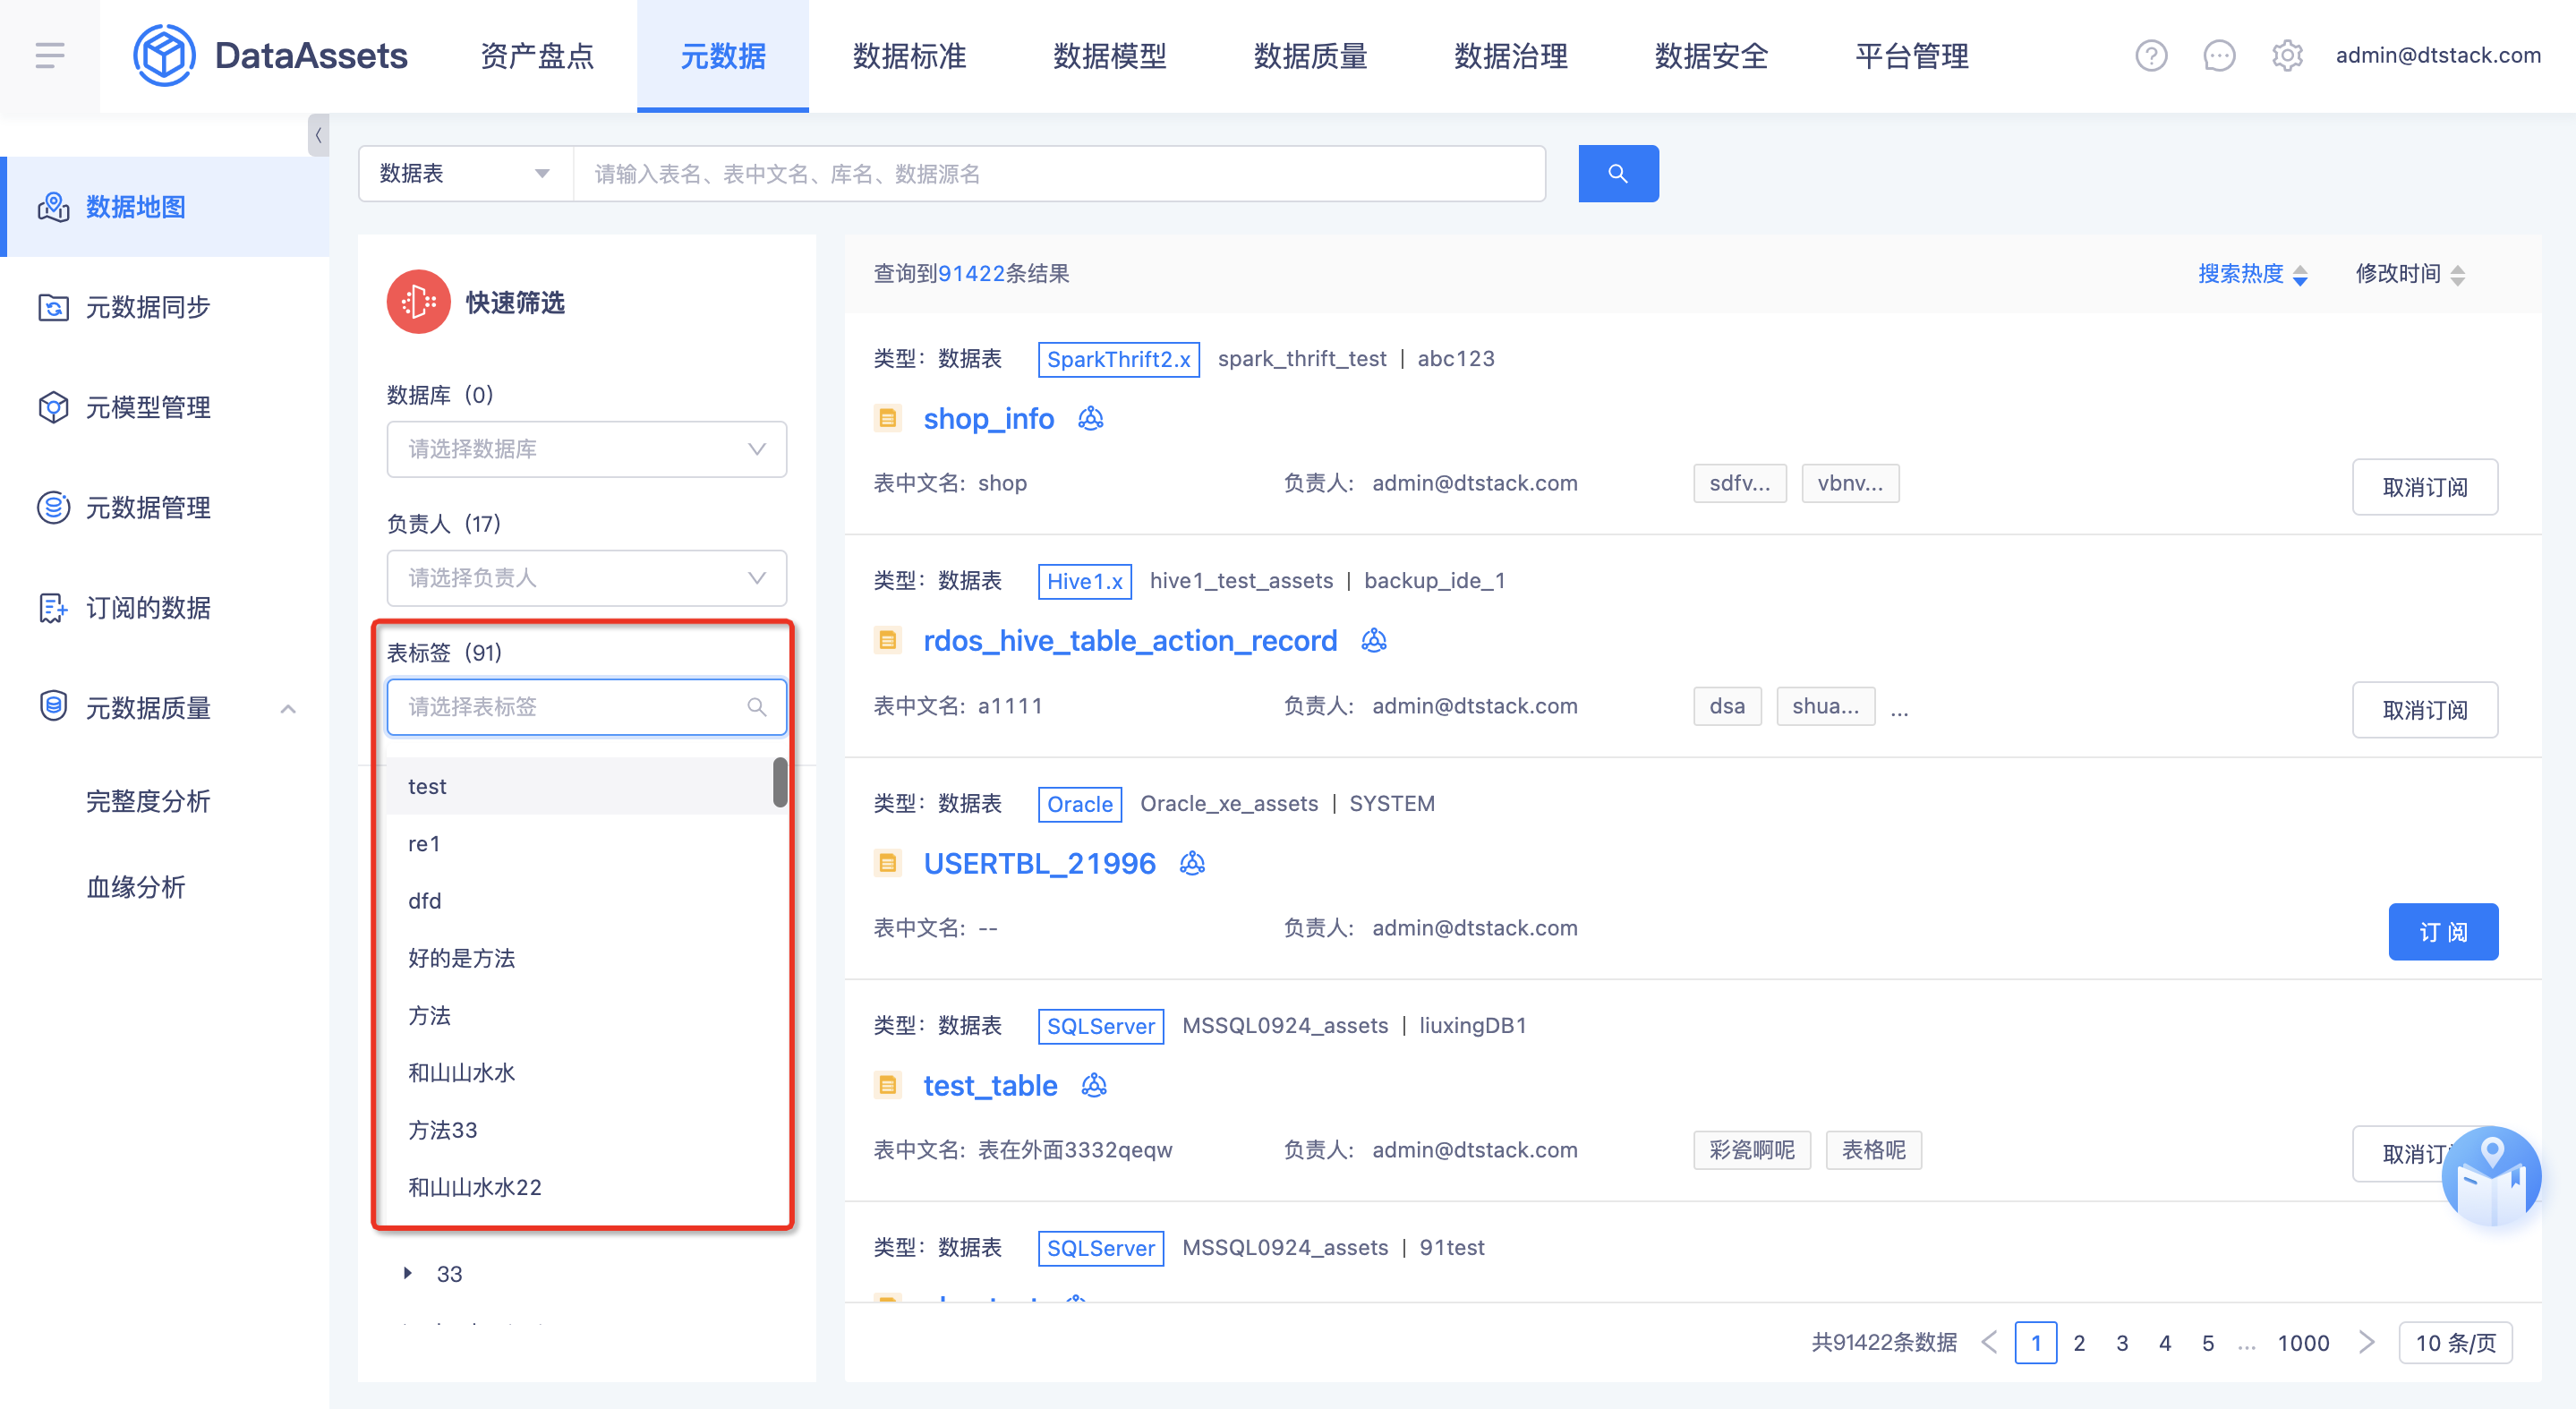Image resolution: width=2576 pixels, height=1409 pixels.
Task: Click lineage icon next to test_table
Action: tap(1094, 1085)
